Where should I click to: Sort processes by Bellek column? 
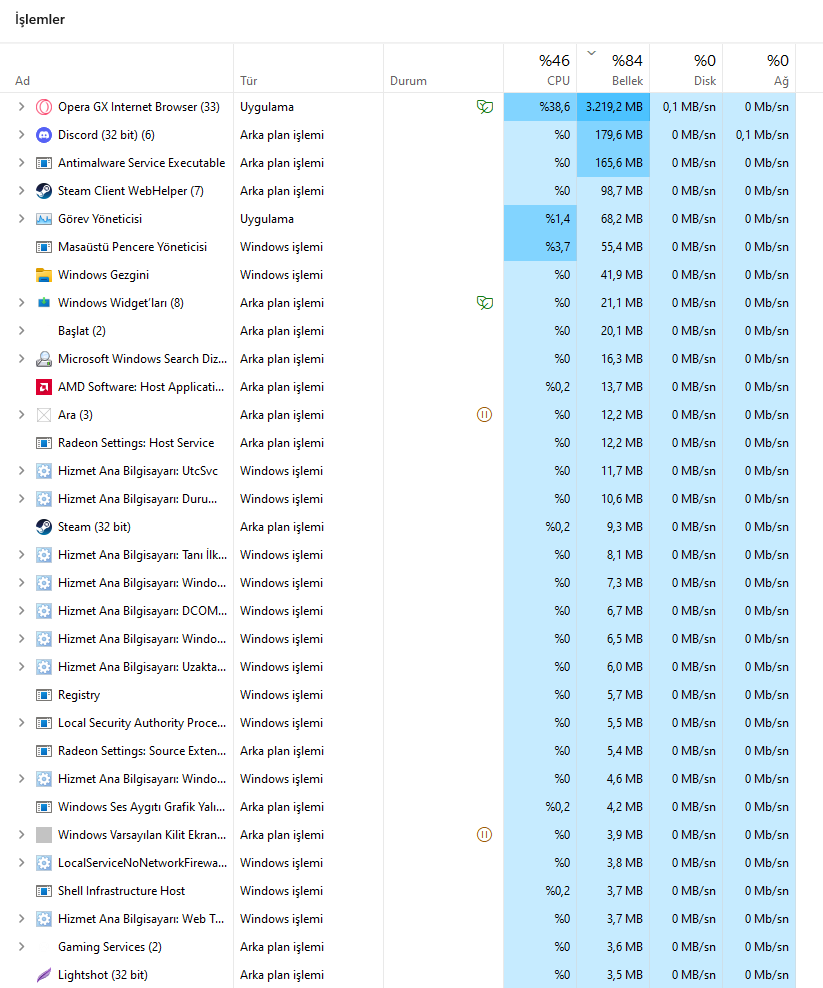click(613, 68)
